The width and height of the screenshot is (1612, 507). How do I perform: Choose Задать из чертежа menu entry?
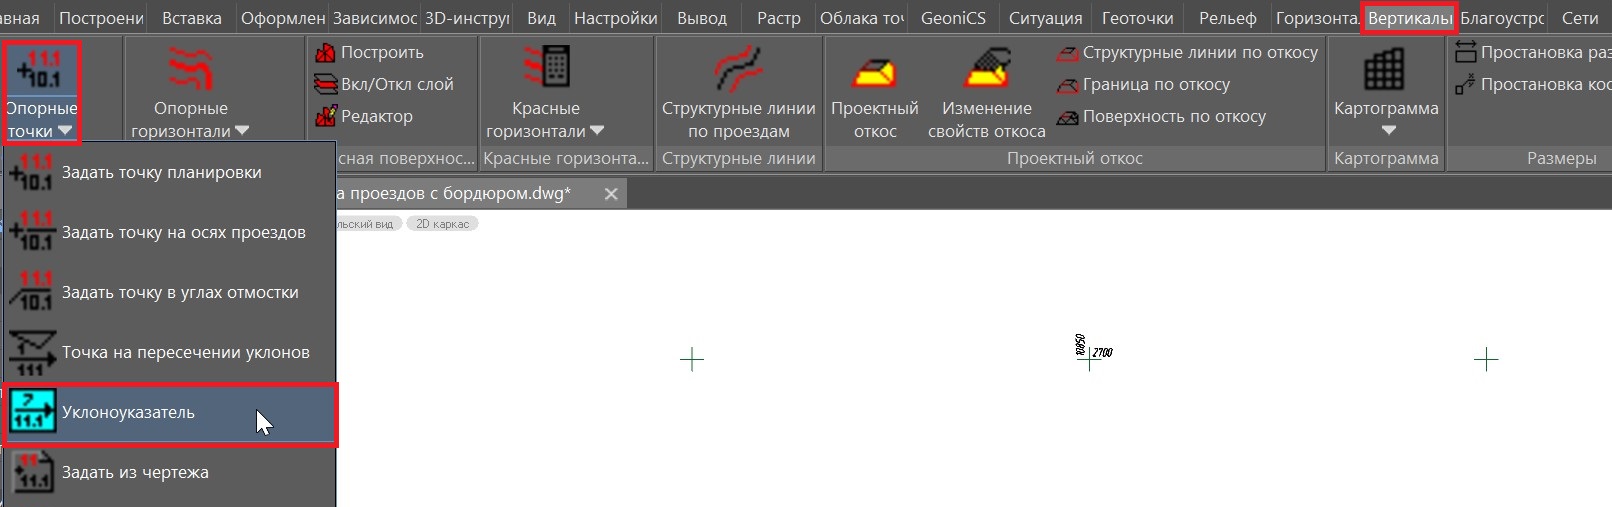[x=135, y=472]
